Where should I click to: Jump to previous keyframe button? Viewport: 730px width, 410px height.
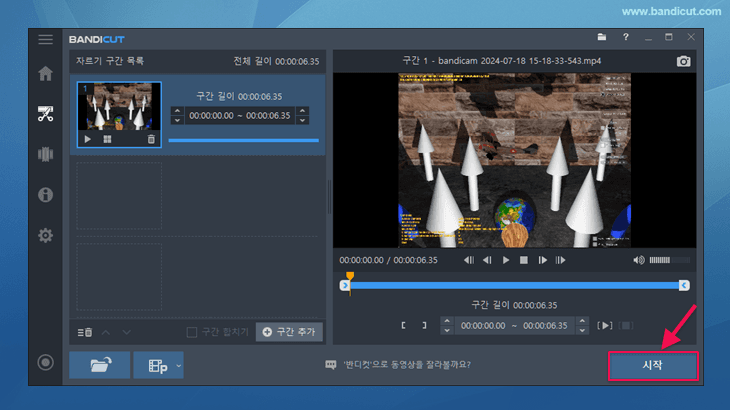click(469, 260)
